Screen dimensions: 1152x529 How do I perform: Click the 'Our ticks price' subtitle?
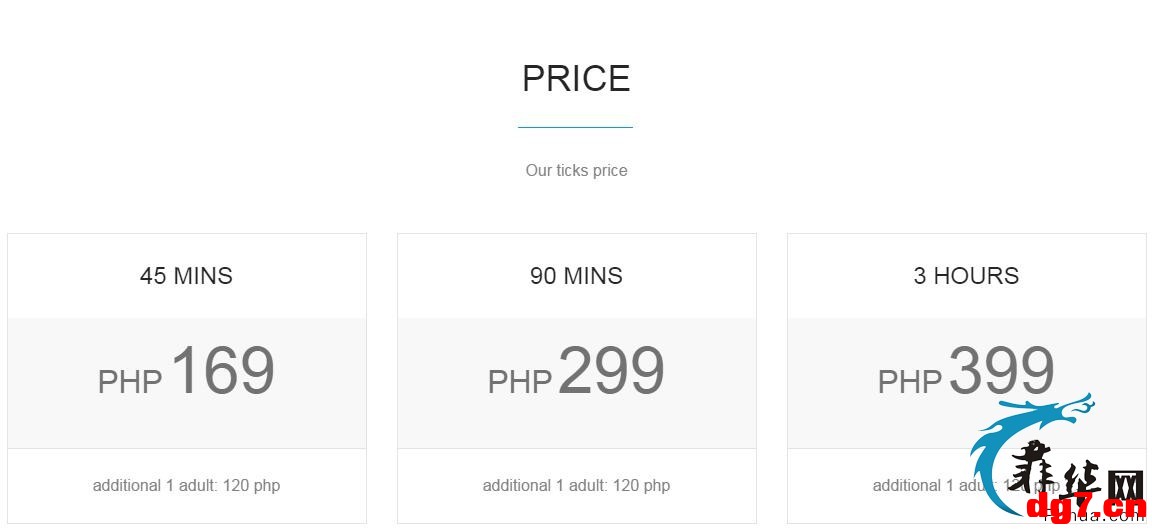click(x=576, y=170)
